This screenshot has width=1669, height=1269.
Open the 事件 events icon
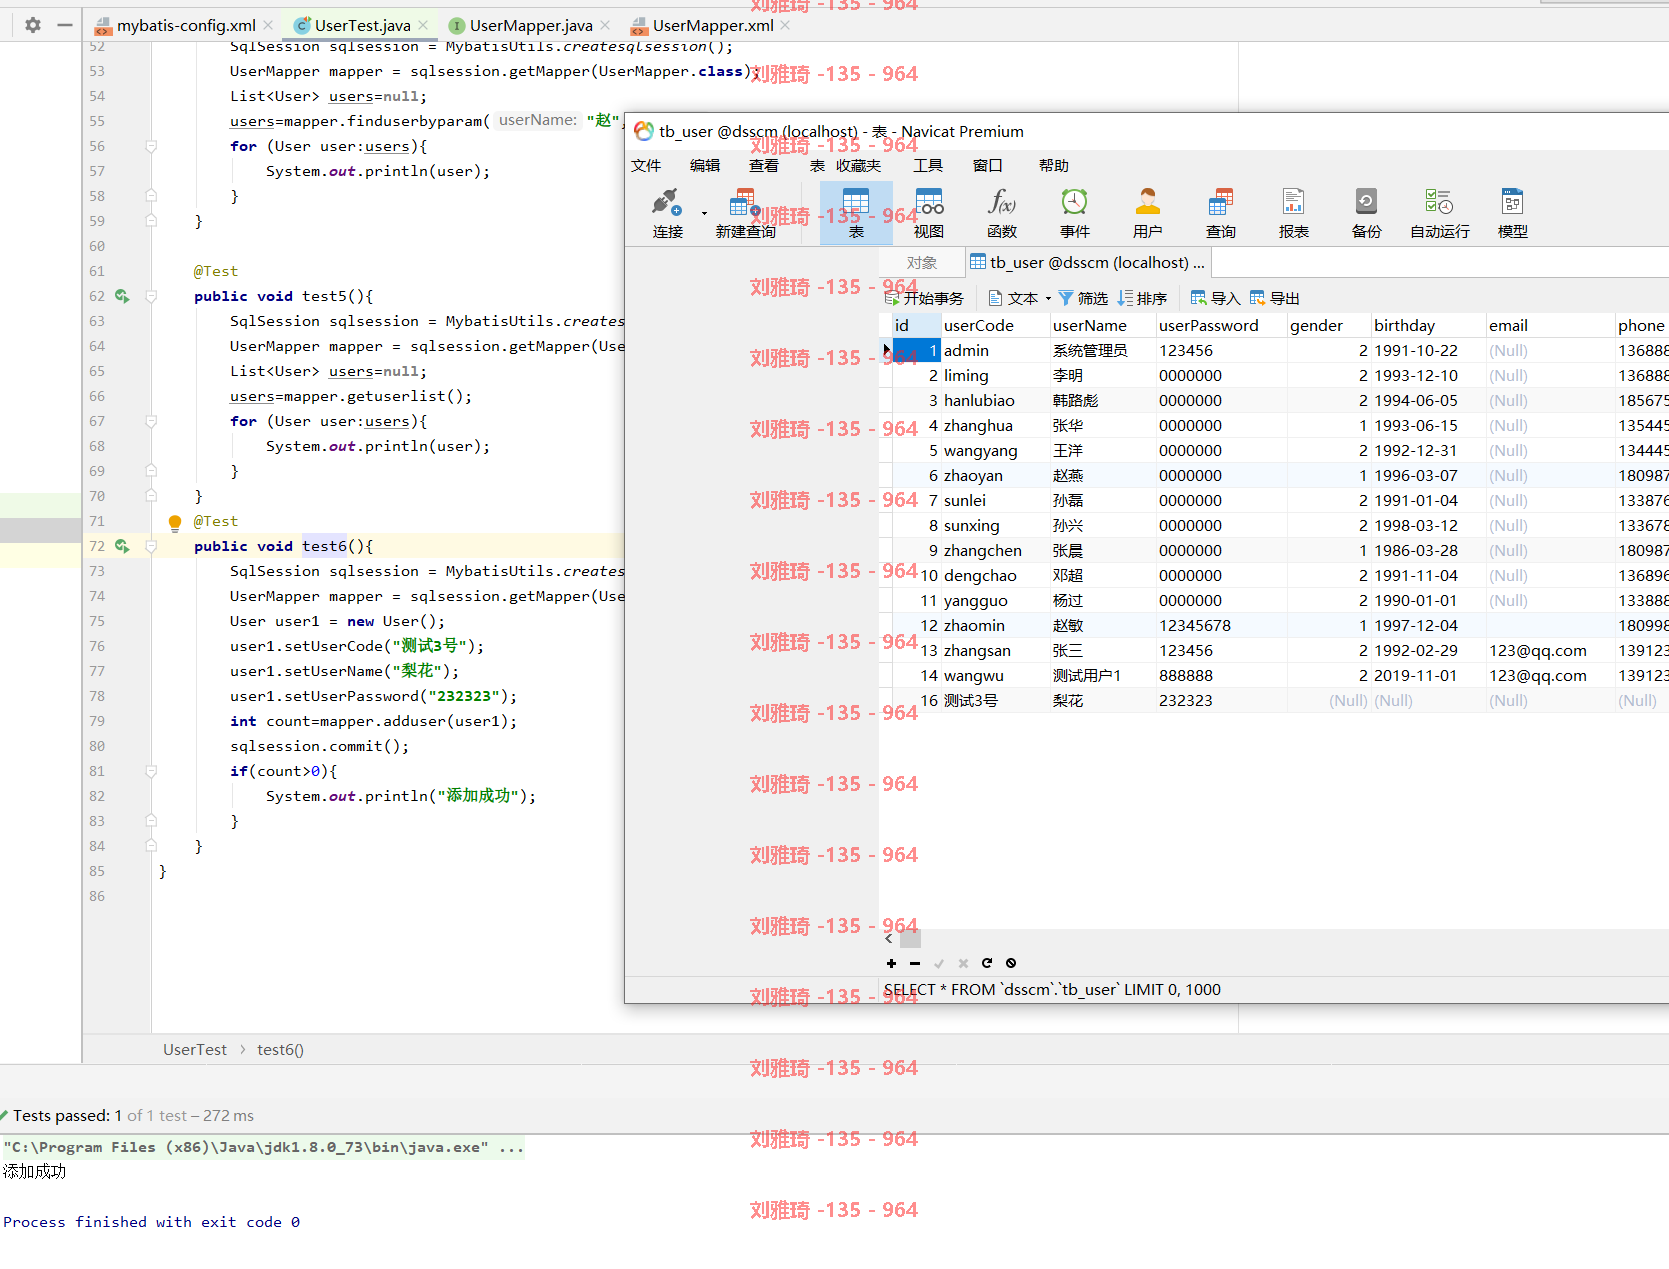(1075, 213)
